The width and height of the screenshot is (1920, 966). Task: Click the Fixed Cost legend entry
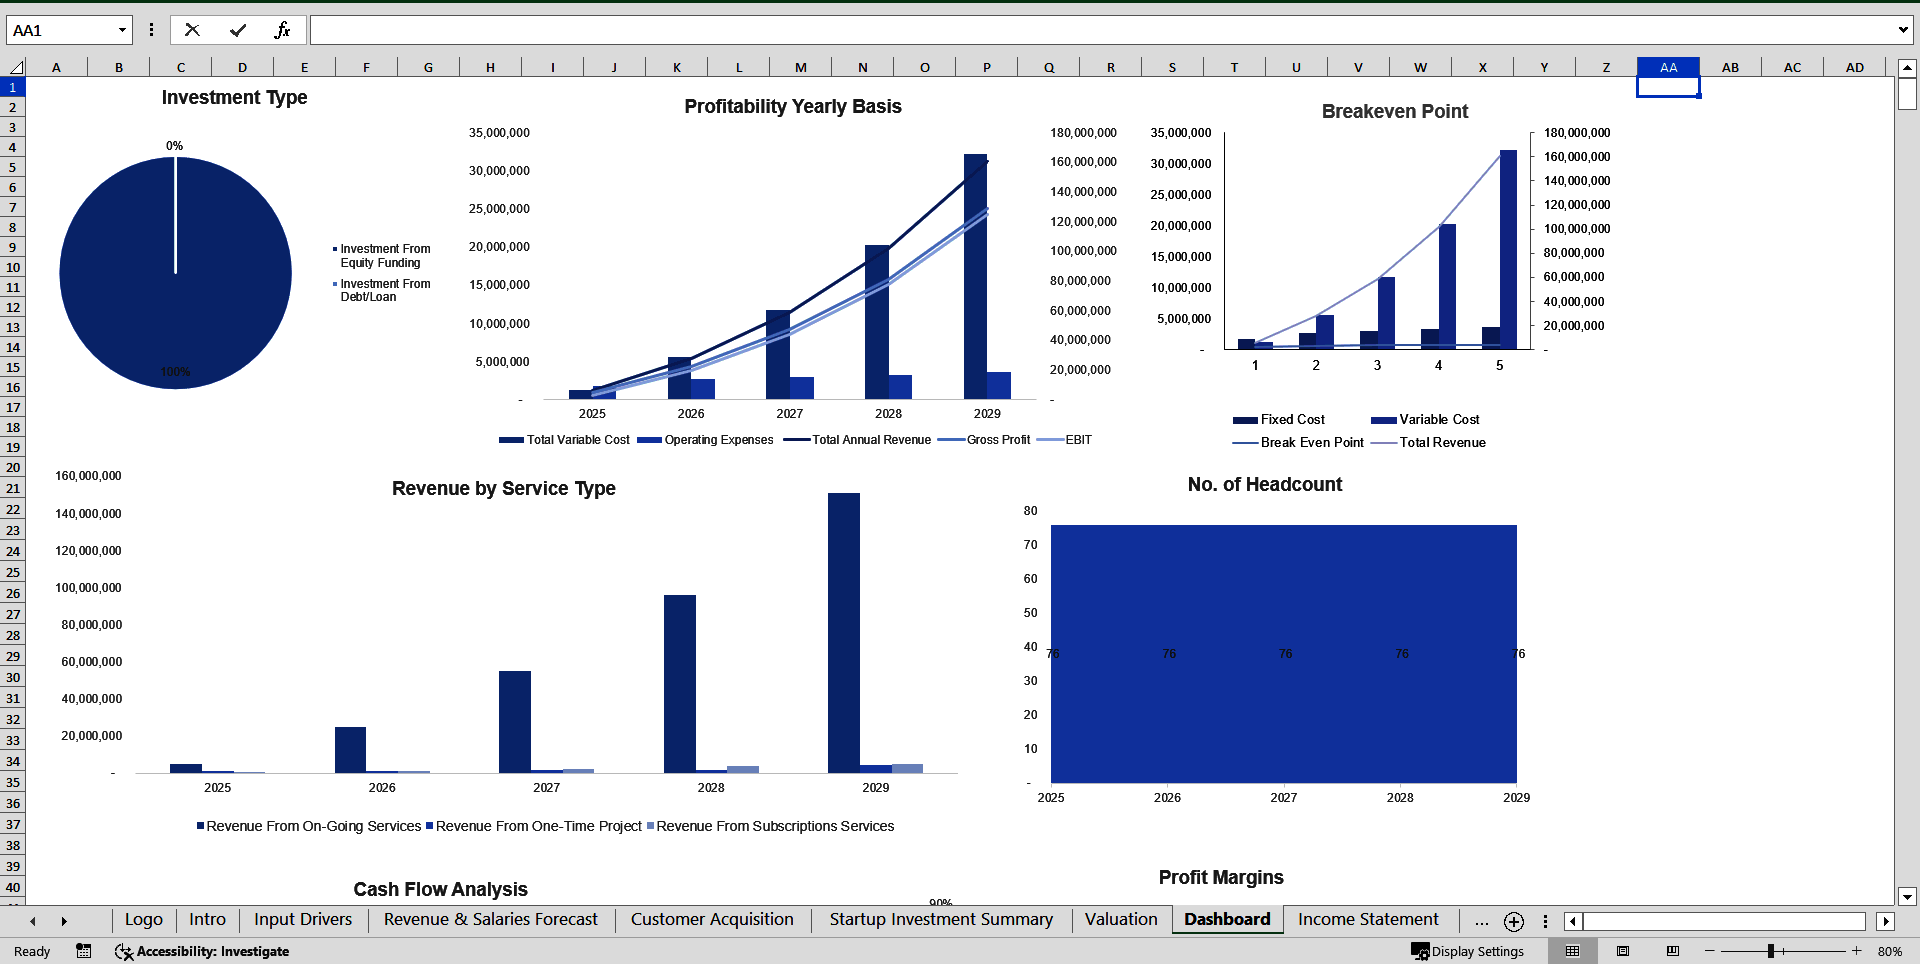click(1279, 419)
